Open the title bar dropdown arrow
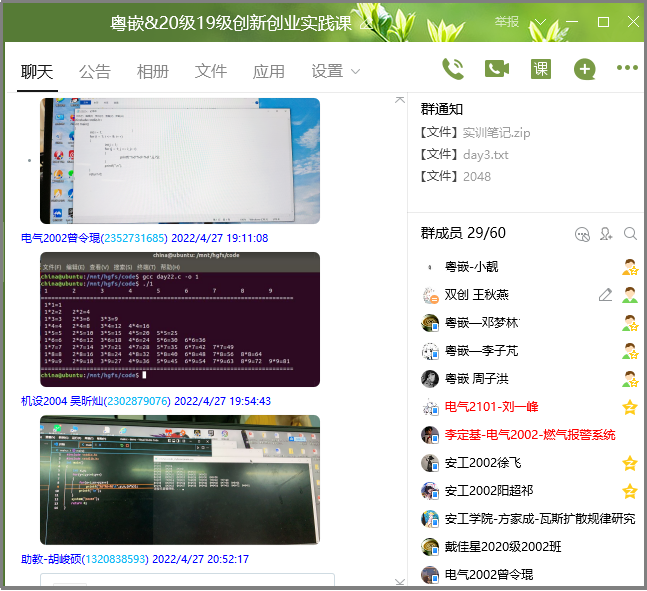The image size is (647, 591). [x=541, y=22]
